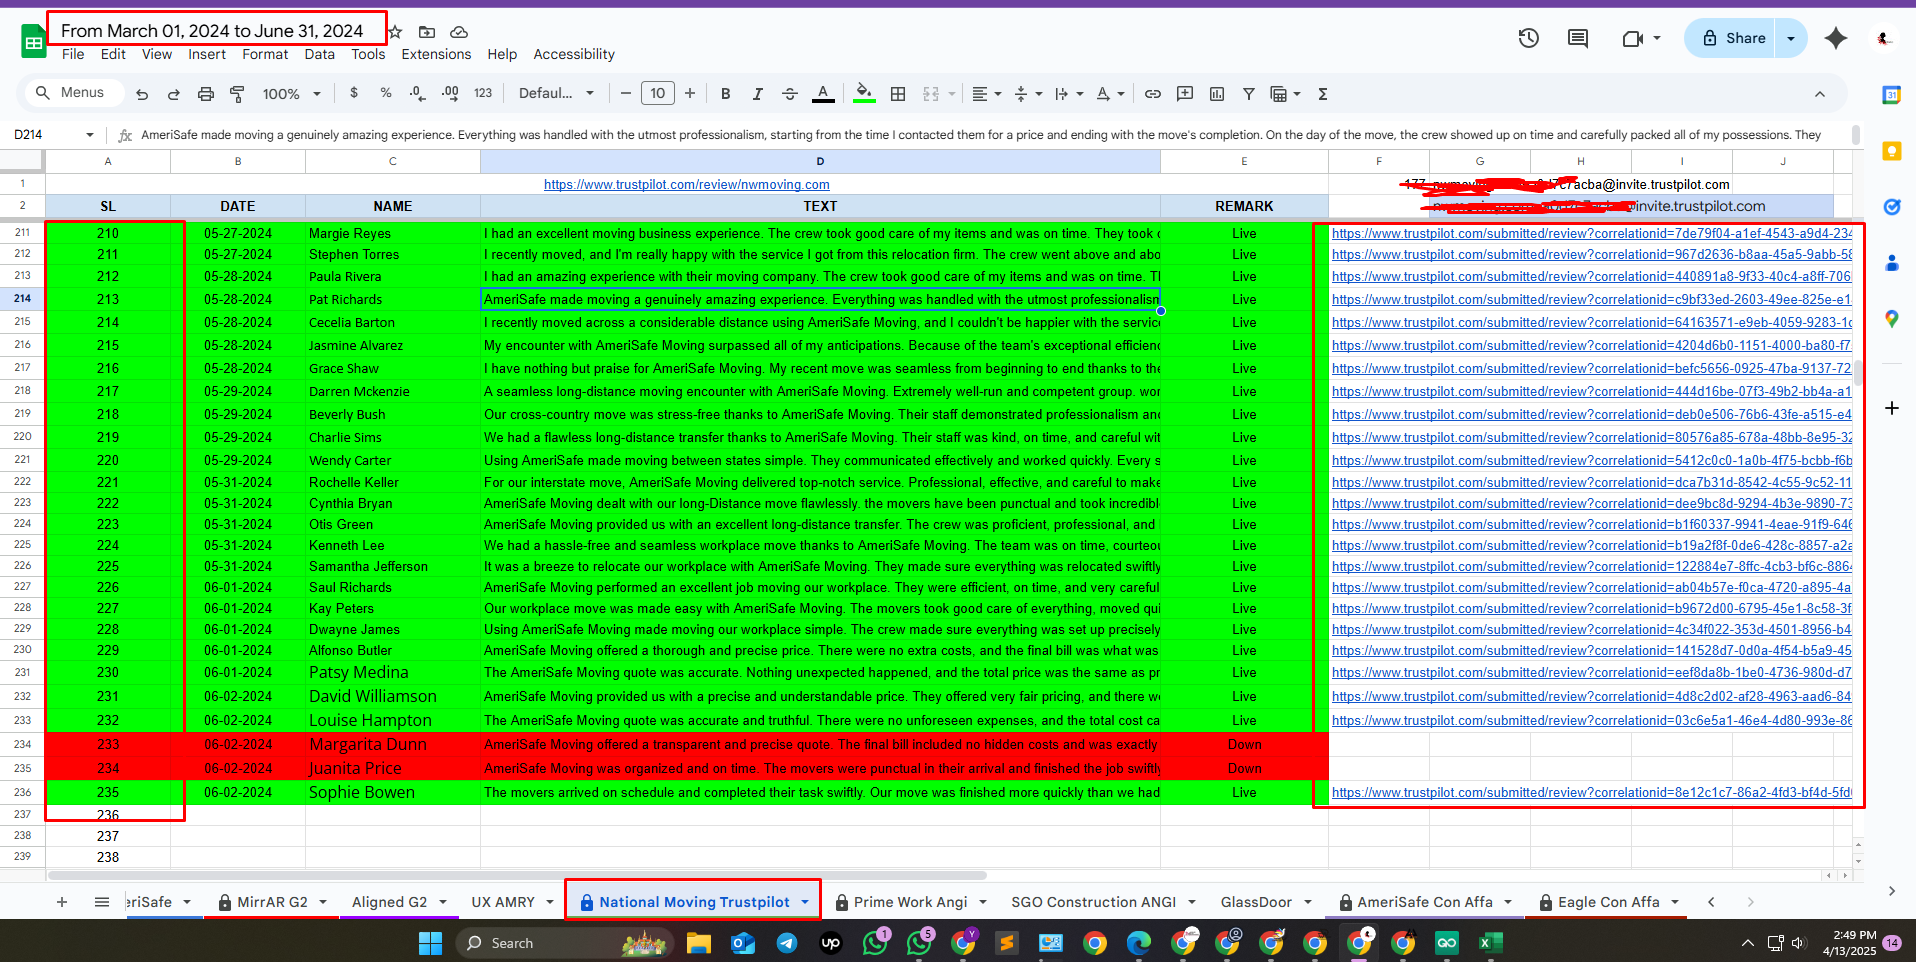Image resolution: width=1916 pixels, height=962 pixels.
Task: Open the comments panel icon
Action: tap(1578, 38)
